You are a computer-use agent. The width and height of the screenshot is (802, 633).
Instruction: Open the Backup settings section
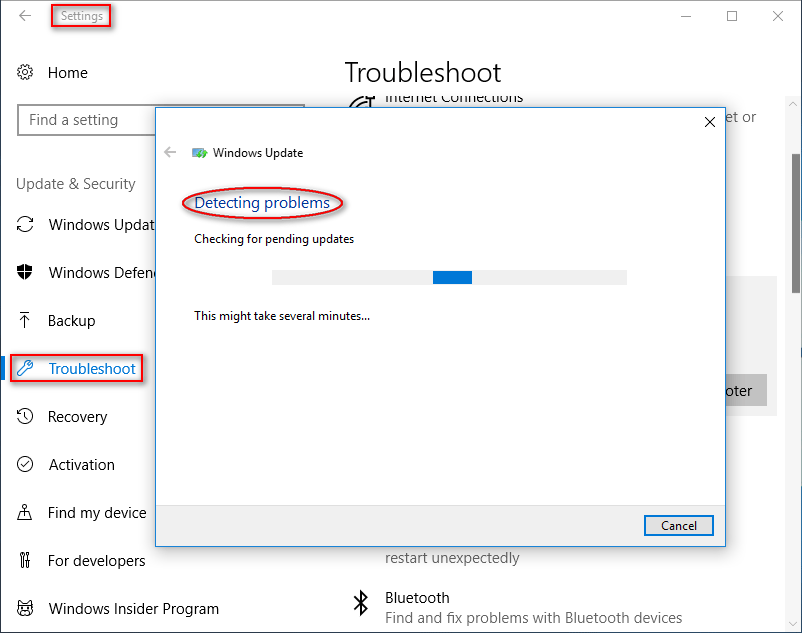click(x=72, y=321)
